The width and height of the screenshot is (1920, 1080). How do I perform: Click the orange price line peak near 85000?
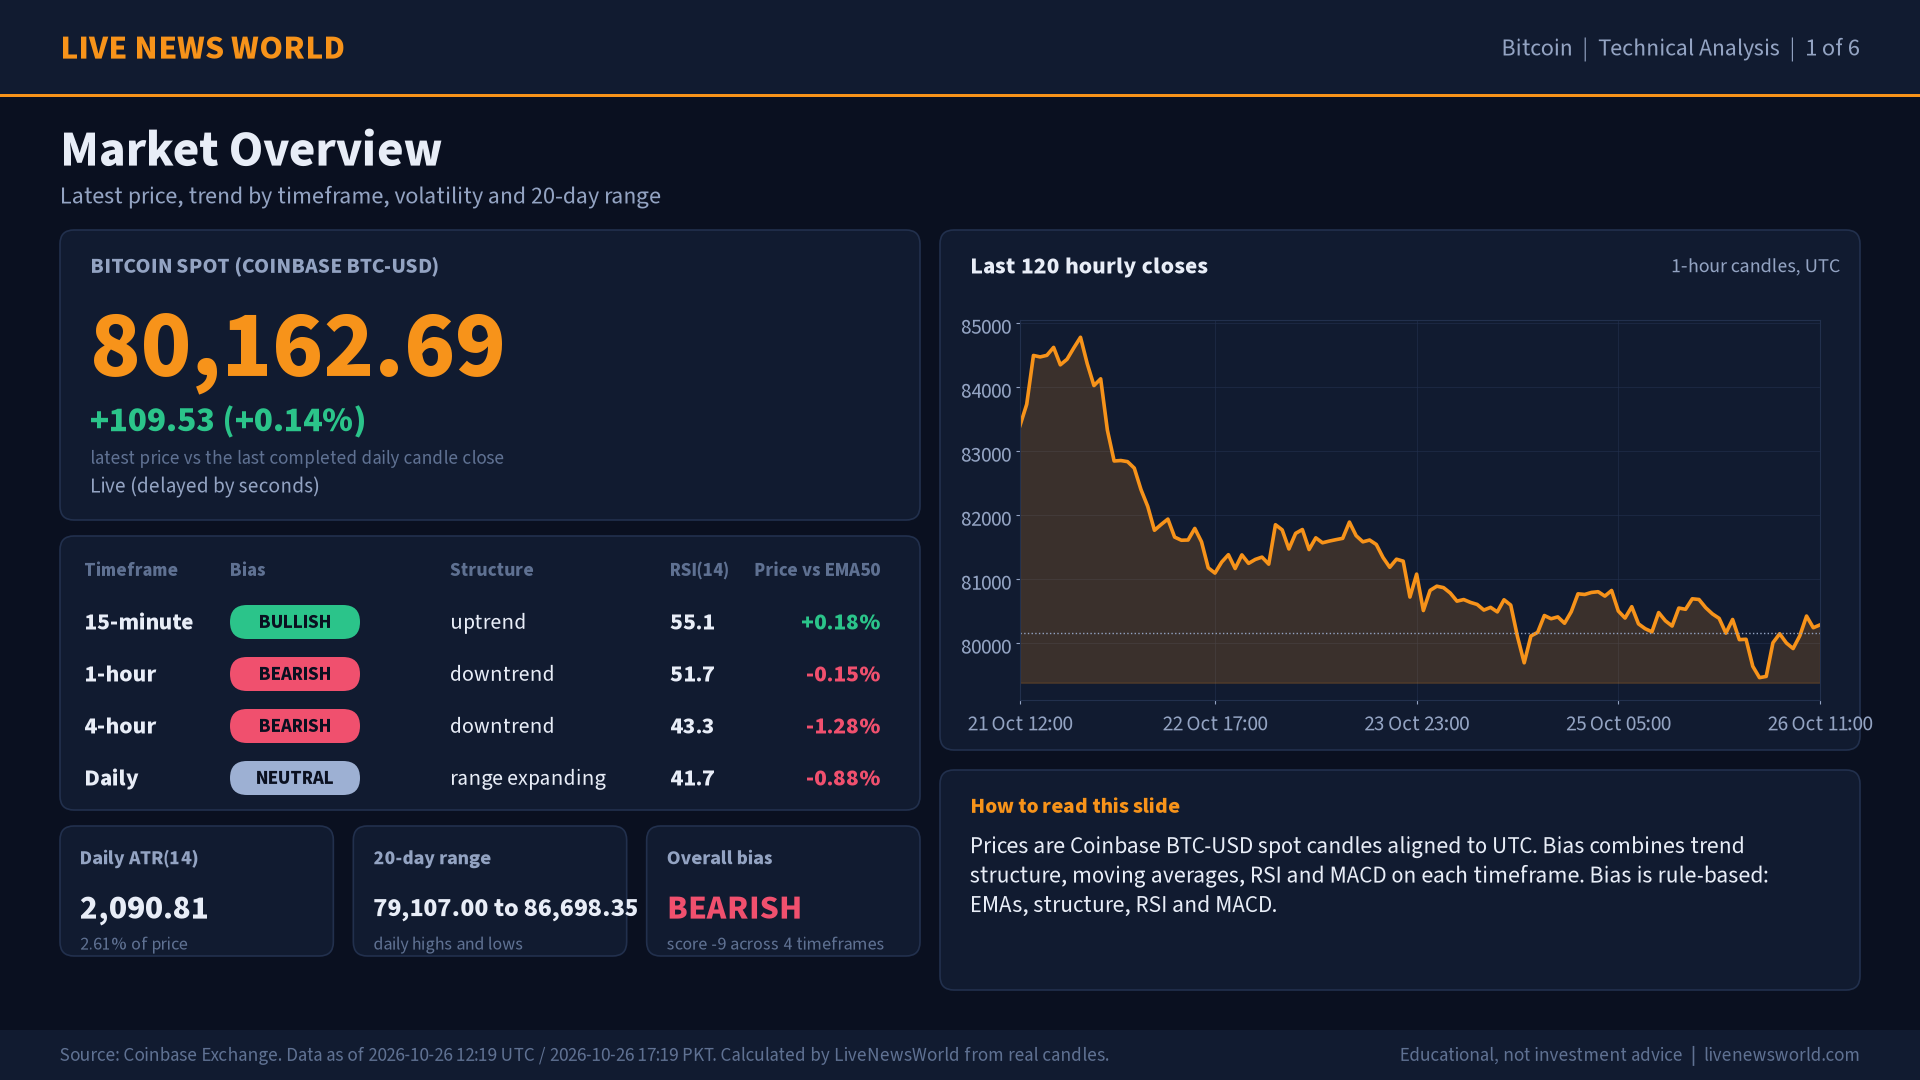[1080, 339]
